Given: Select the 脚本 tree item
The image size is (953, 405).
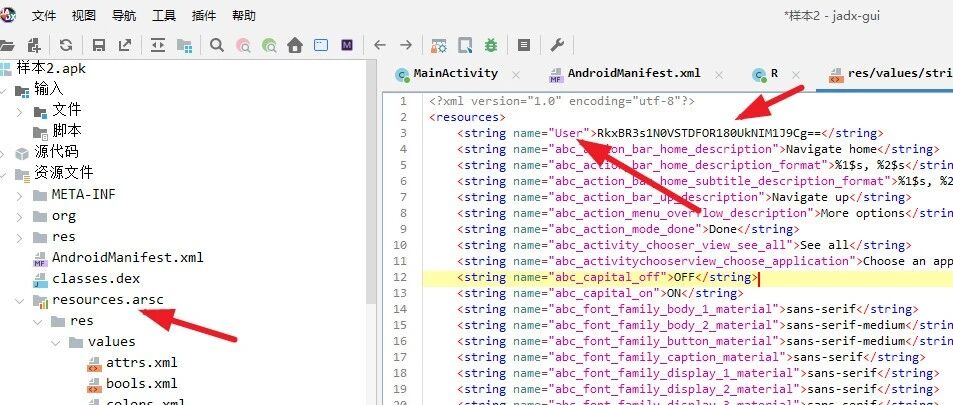Looking at the screenshot, I should 67,131.
